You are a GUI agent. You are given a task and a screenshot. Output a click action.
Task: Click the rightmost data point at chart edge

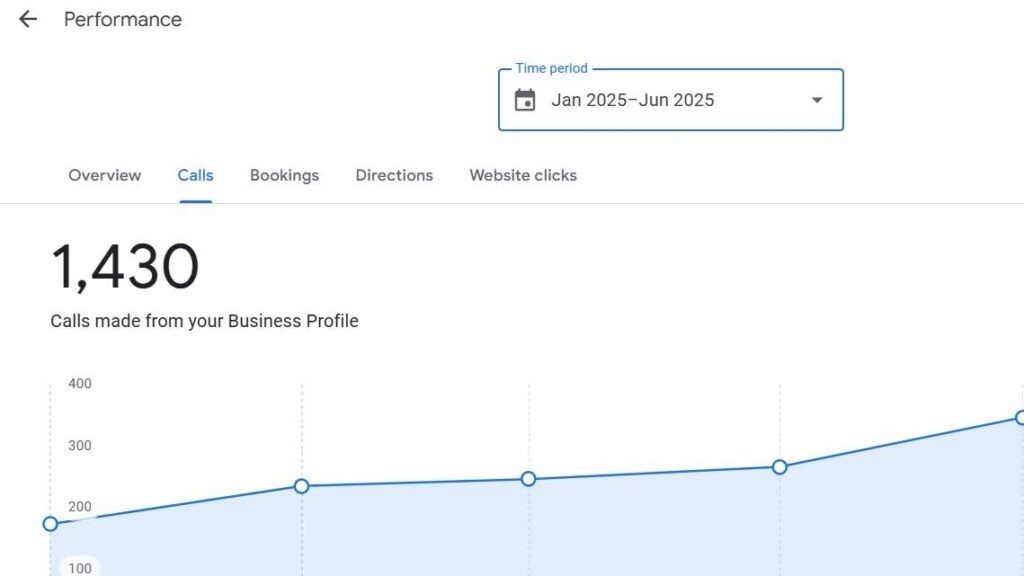click(x=1020, y=418)
